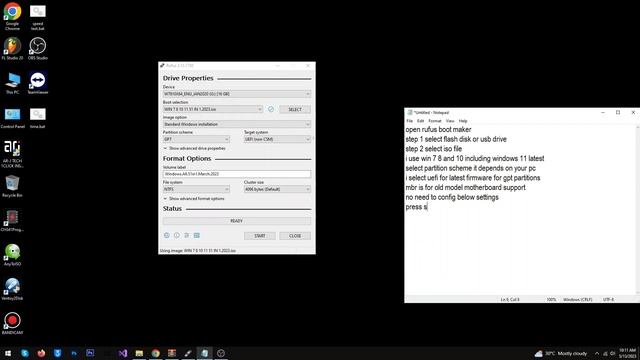This screenshot has width=640, height=360.
Task: Open Skype from the taskbar
Action: [25, 353]
